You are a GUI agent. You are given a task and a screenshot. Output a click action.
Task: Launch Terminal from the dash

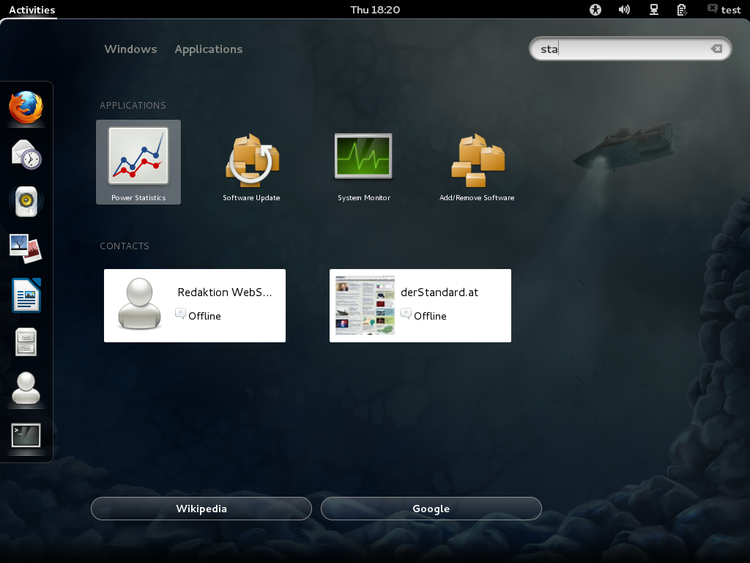click(26, 436)
